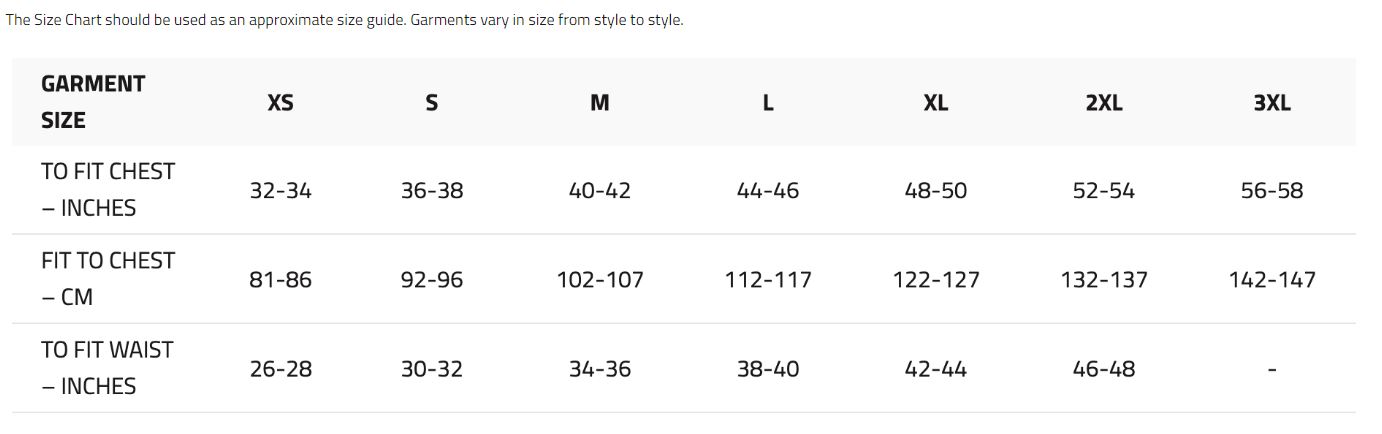Click the empty dash cell under 3XL
This screenshot has width=1382, height=434.
(1271, 370)
